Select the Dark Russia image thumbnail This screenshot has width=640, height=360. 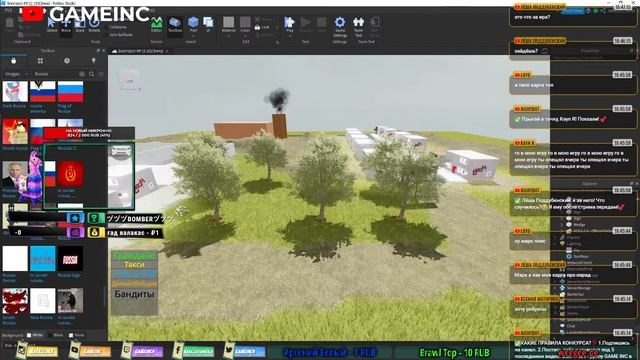coord(15,91)
